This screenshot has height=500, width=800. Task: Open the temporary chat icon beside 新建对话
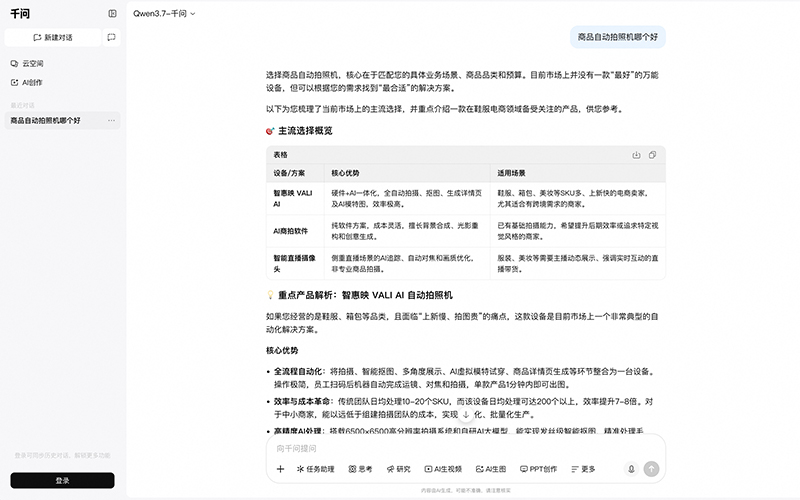coord(111,37)
